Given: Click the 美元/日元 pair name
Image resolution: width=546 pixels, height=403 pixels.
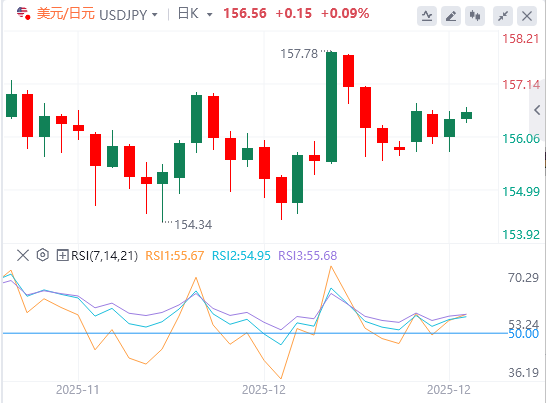Looking at the screenshot, I should [65, 14].
